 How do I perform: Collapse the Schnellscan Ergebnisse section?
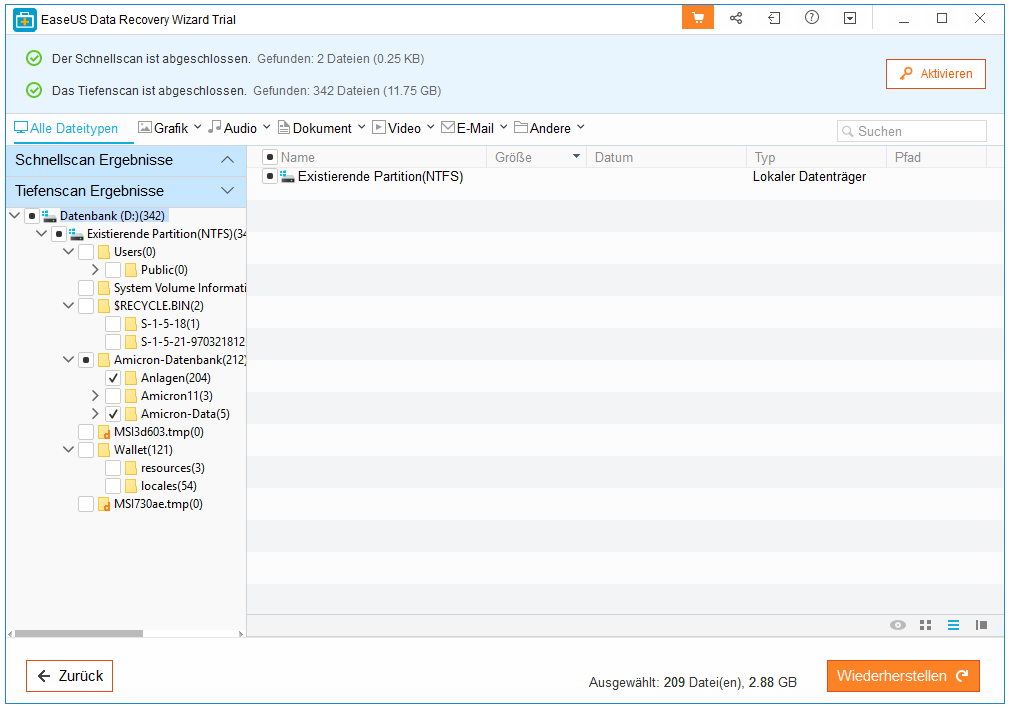(x=228, y=160)
